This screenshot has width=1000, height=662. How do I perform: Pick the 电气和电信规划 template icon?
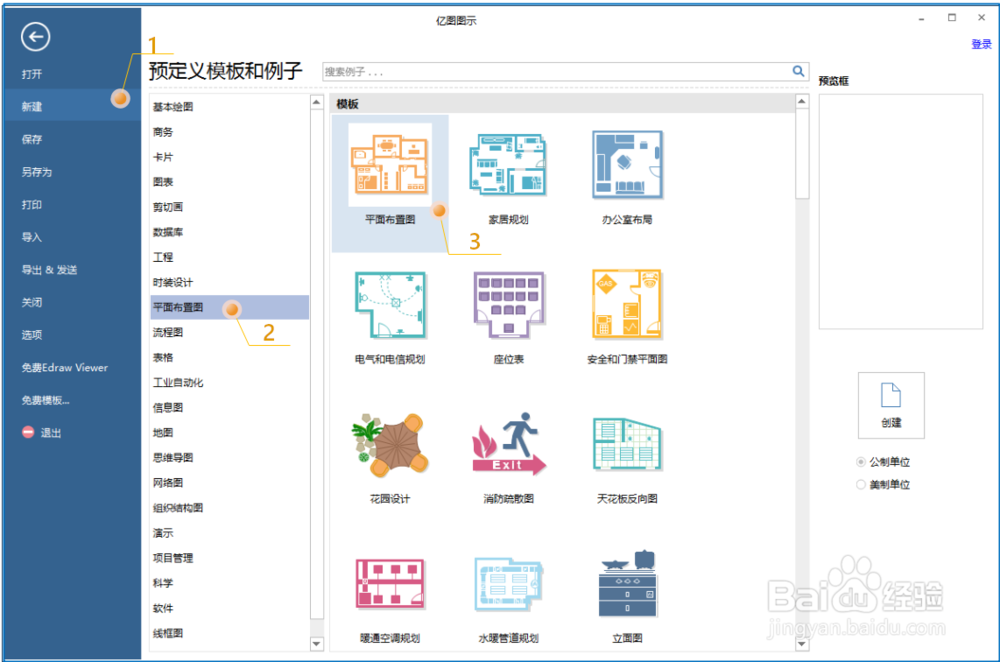(x=390, y=304)
